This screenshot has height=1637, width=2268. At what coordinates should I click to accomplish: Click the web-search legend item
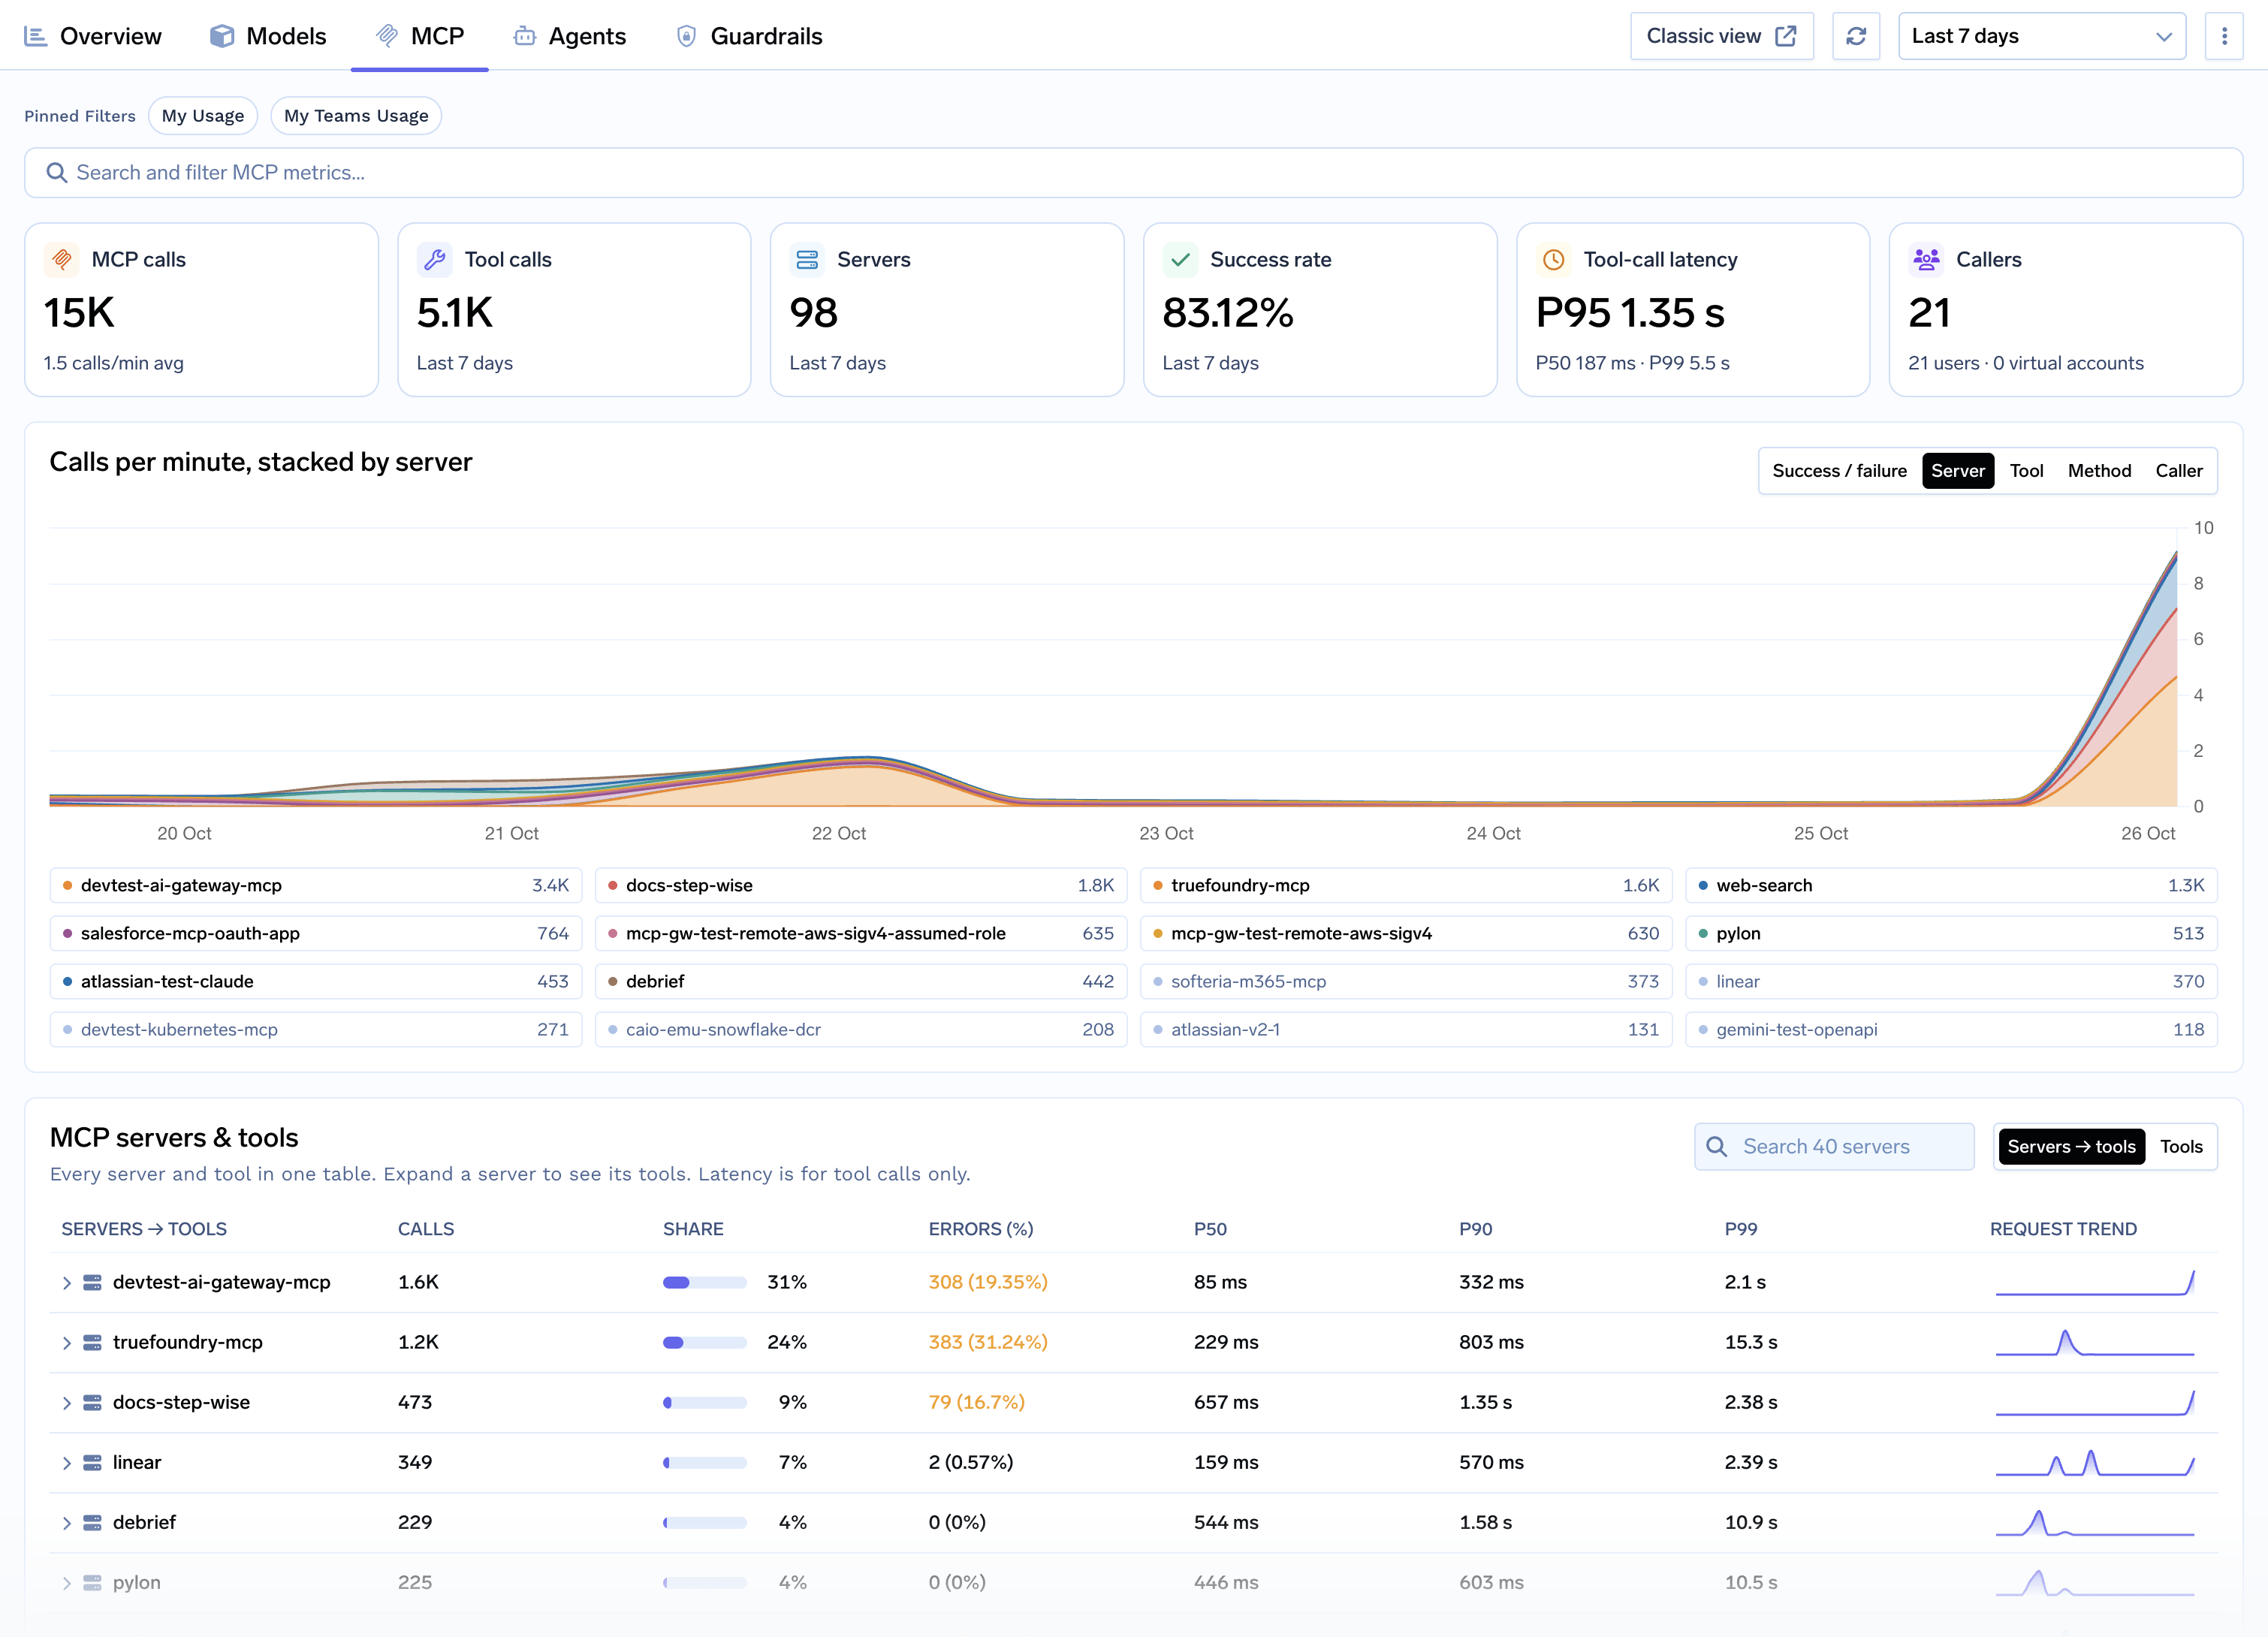click(1951, 885)
